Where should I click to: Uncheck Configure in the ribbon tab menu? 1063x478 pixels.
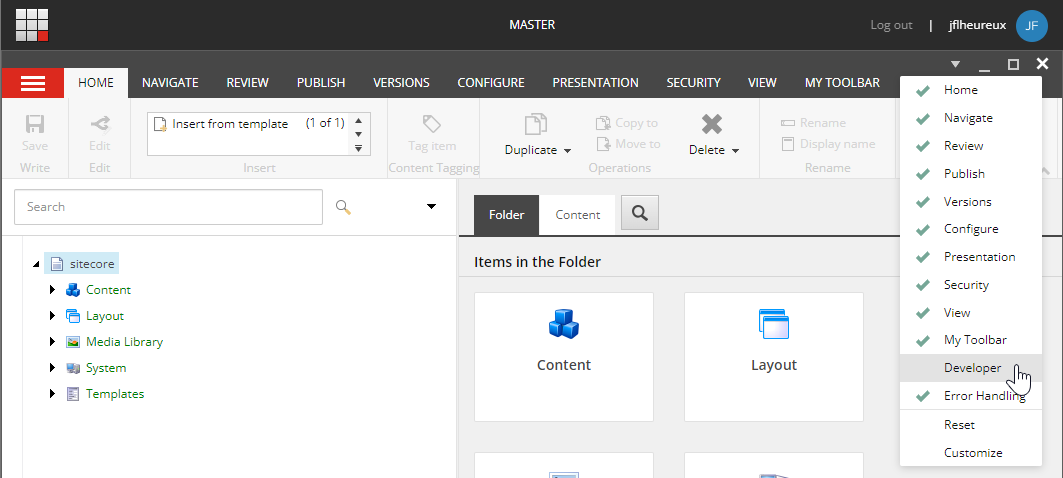[971, 229]
